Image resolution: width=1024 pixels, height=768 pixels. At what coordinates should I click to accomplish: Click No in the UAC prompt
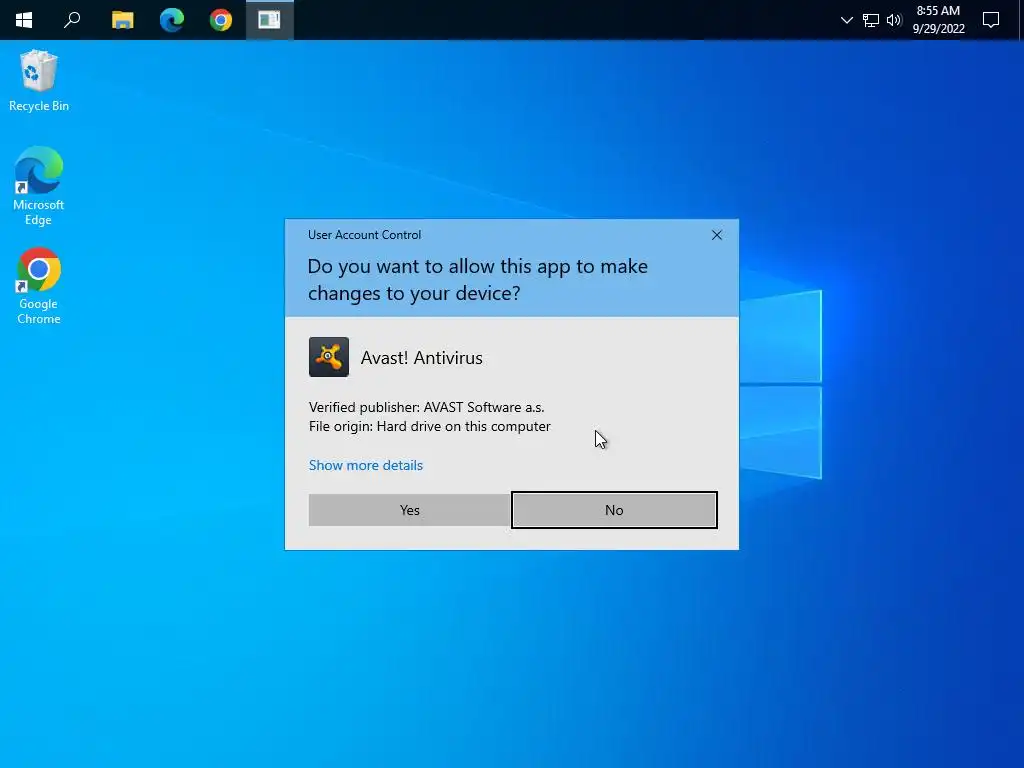coord(614,510)
